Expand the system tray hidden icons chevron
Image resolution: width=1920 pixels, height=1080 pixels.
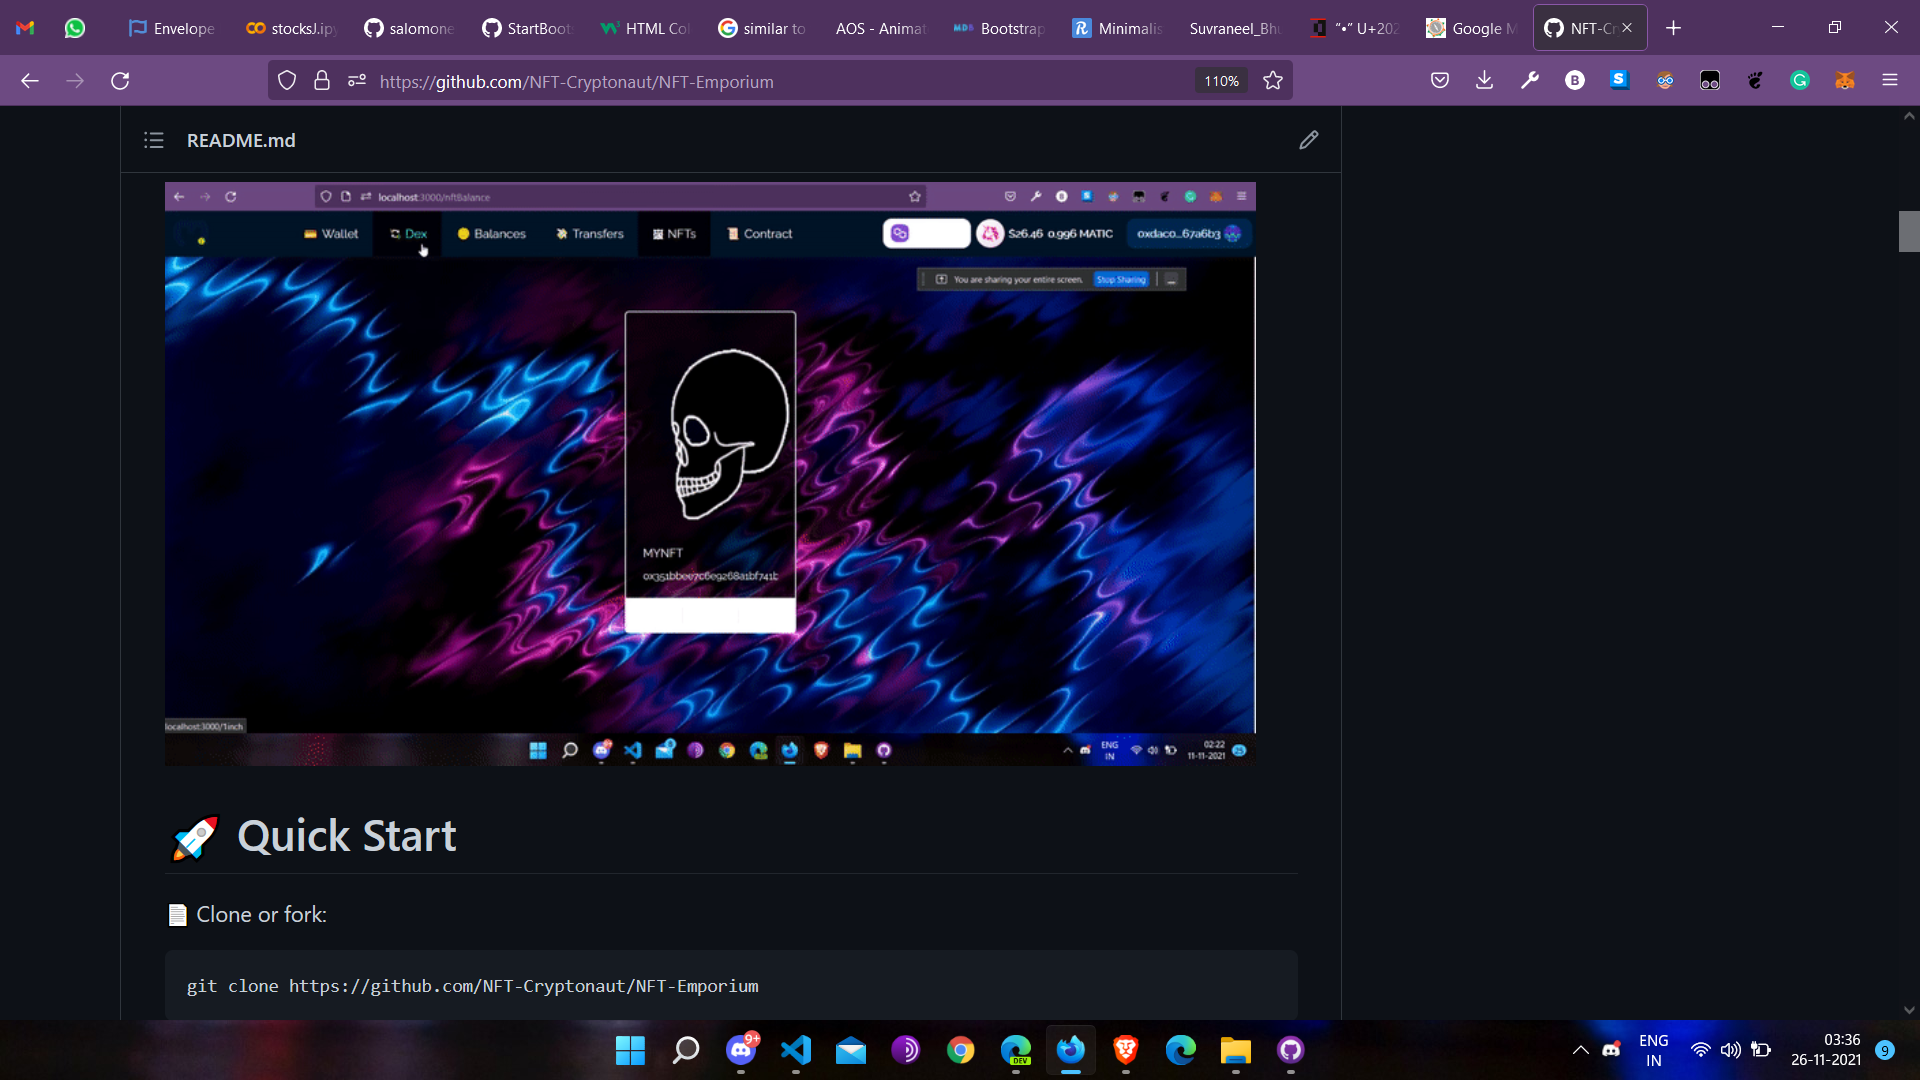1580,1050
